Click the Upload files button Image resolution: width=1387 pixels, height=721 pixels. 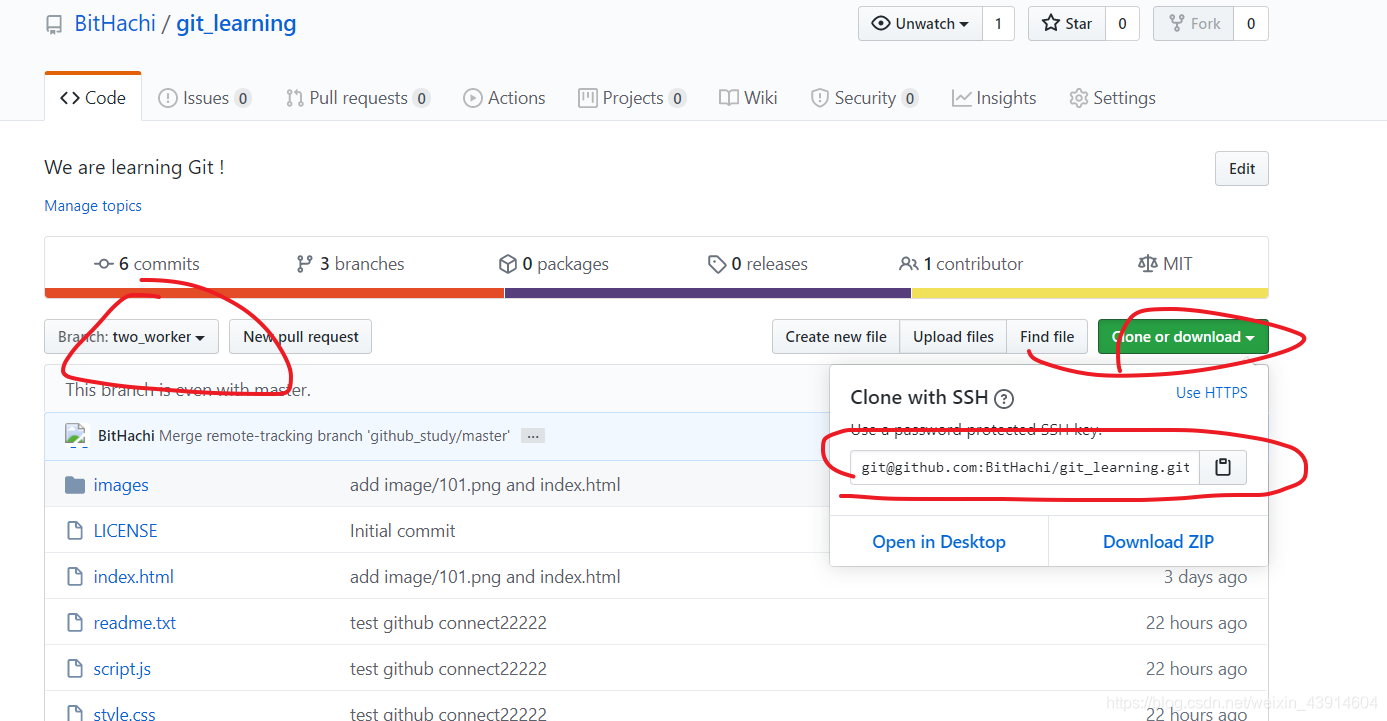point(953,337)
